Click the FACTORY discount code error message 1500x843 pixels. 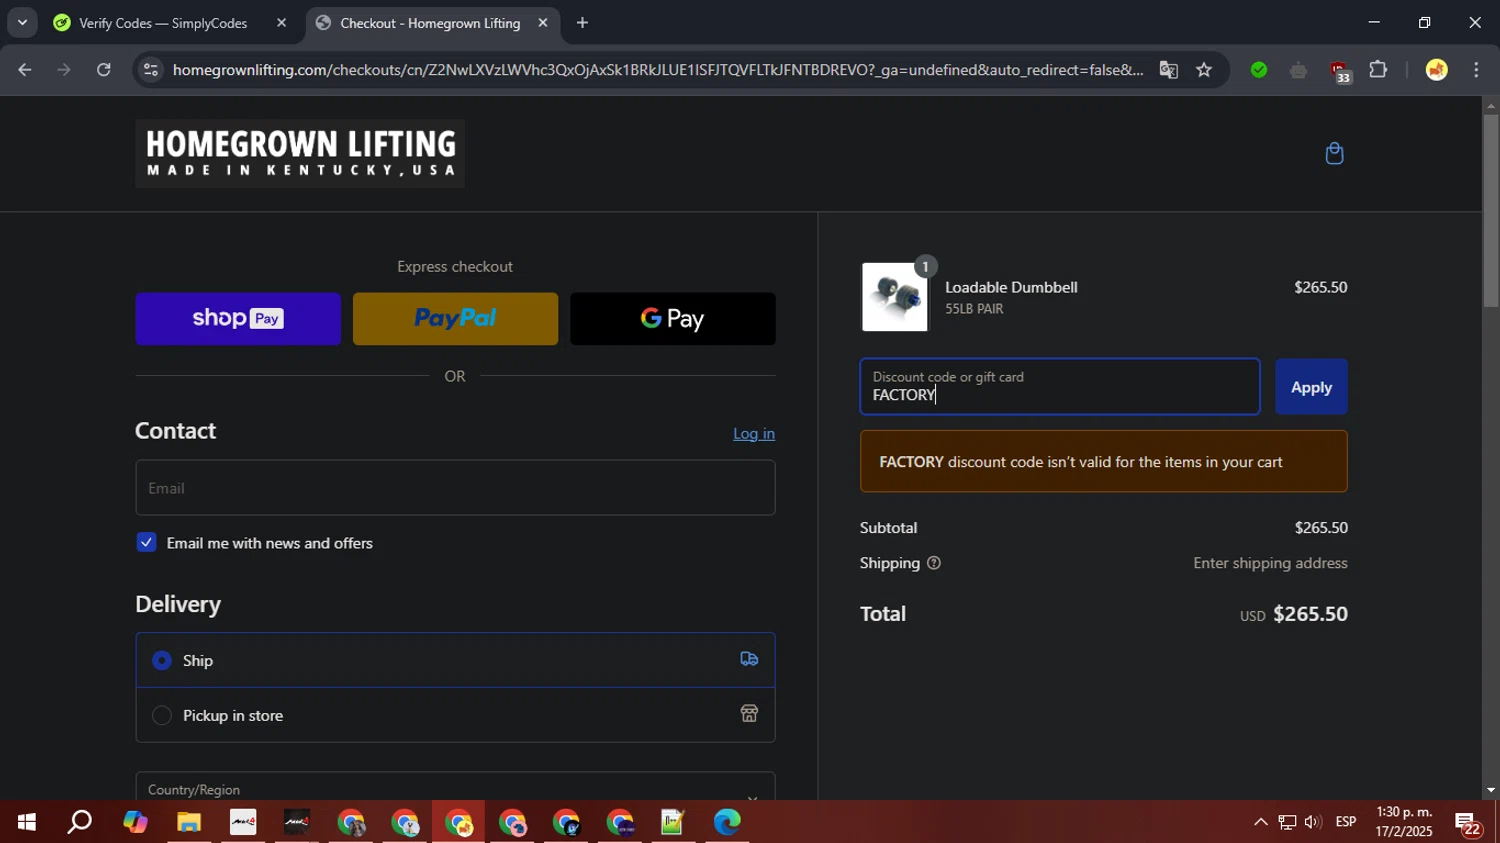(1104, 461)
